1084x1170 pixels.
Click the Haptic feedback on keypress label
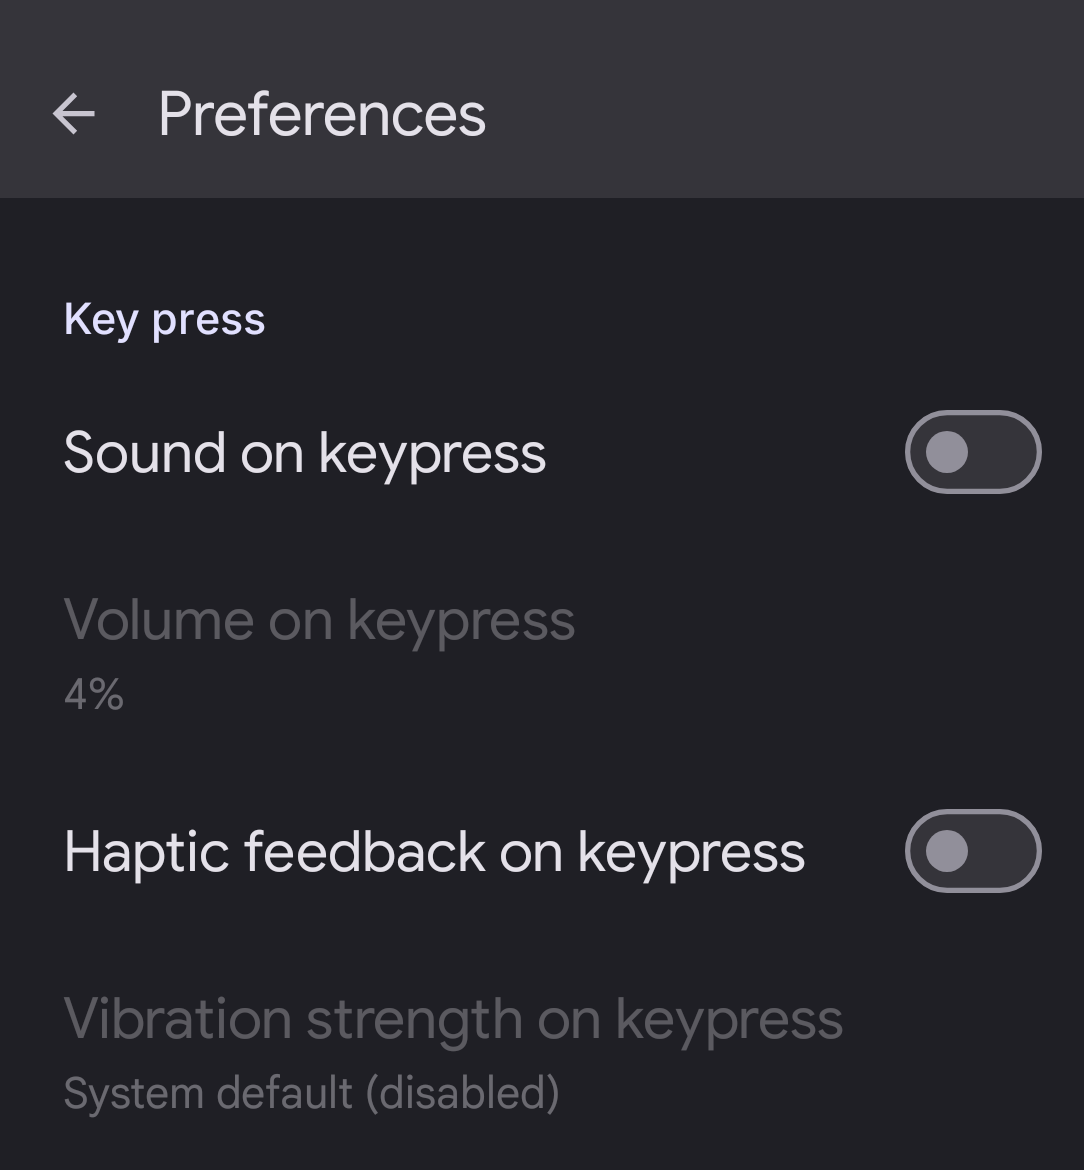[434, 852]
